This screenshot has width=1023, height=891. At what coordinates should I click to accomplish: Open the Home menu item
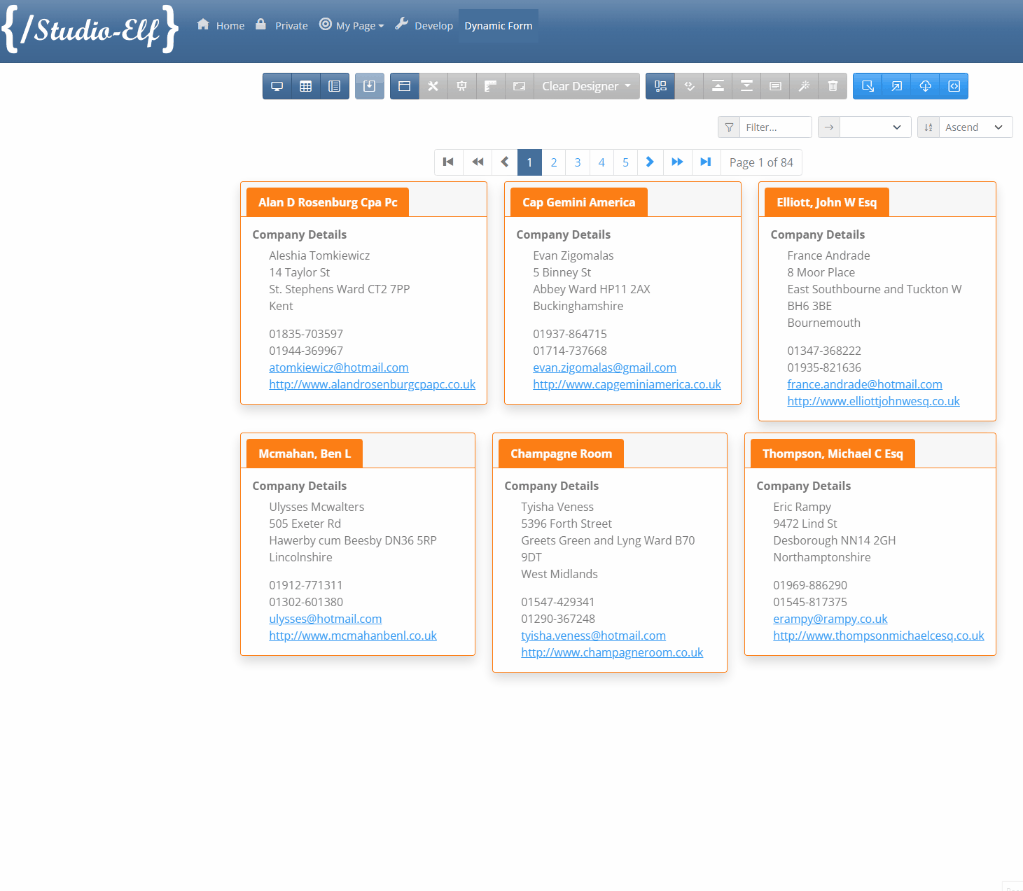[x=221, y=25]
